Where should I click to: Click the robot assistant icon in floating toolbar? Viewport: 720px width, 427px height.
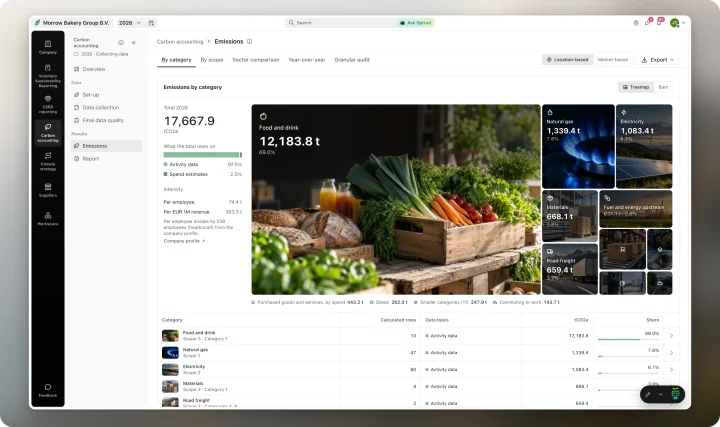click(x=675, y=394)
